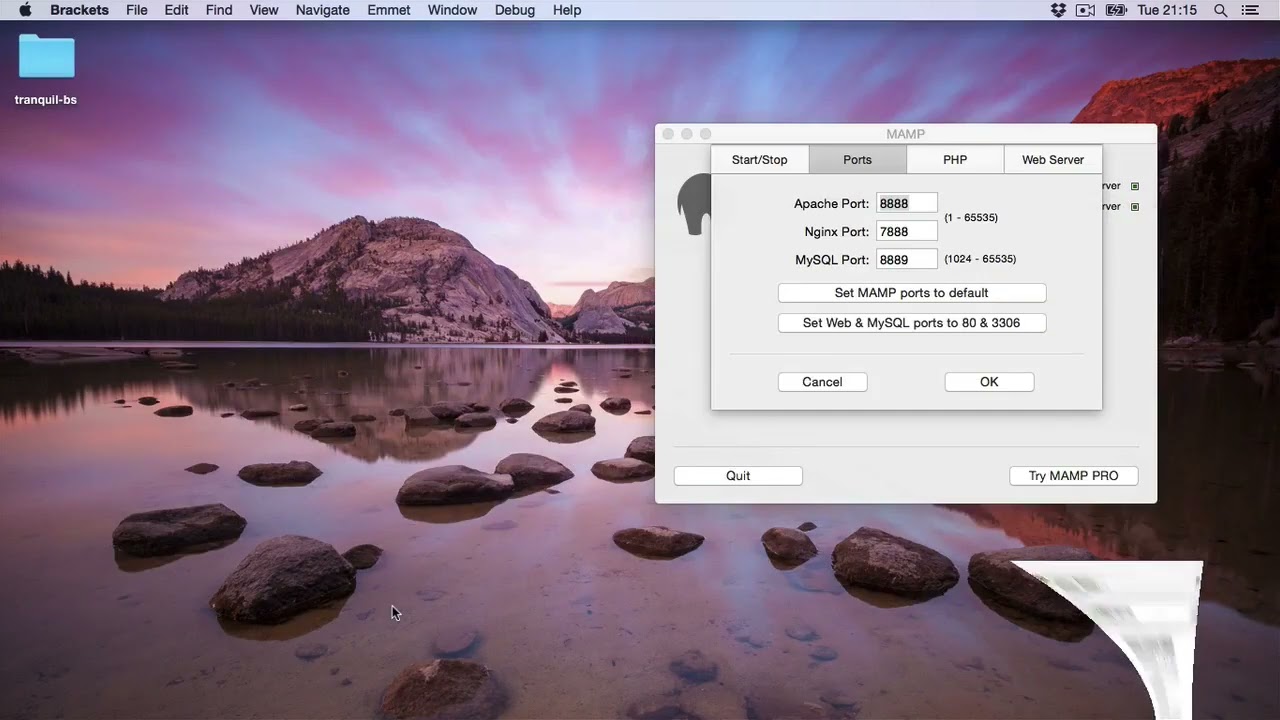1280x720 pixels.
Task: Click the Dropbox menu bar icon
Action: point(1058,10)
